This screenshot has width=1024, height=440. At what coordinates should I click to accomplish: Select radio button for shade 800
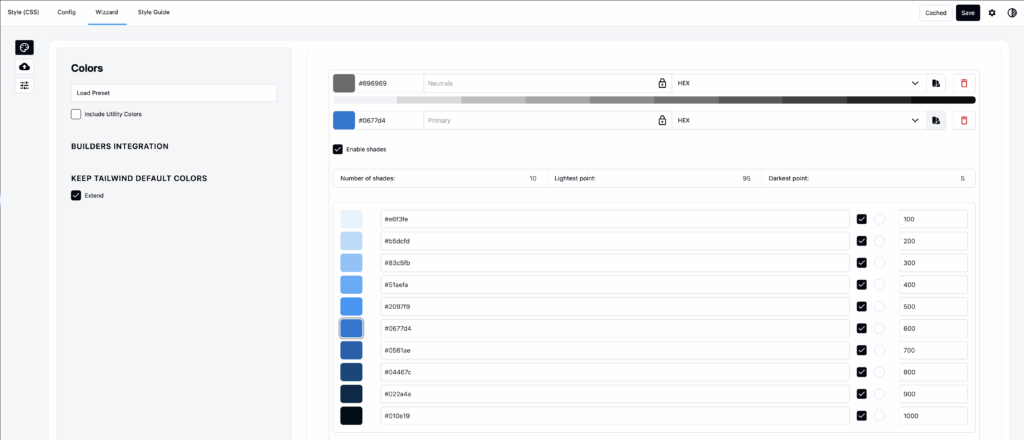(880, 372)
